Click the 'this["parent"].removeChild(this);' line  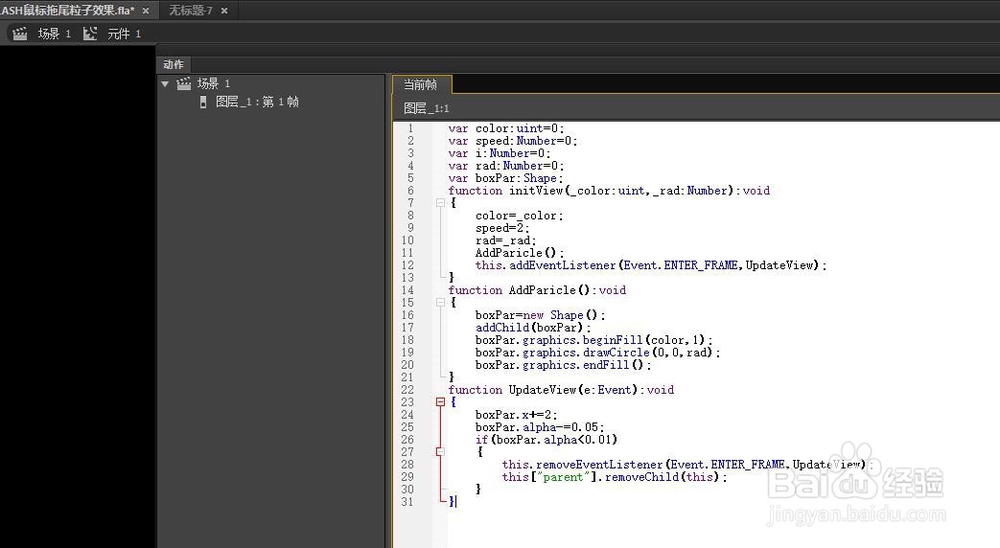pyautogui.click(x=615, y=477)
